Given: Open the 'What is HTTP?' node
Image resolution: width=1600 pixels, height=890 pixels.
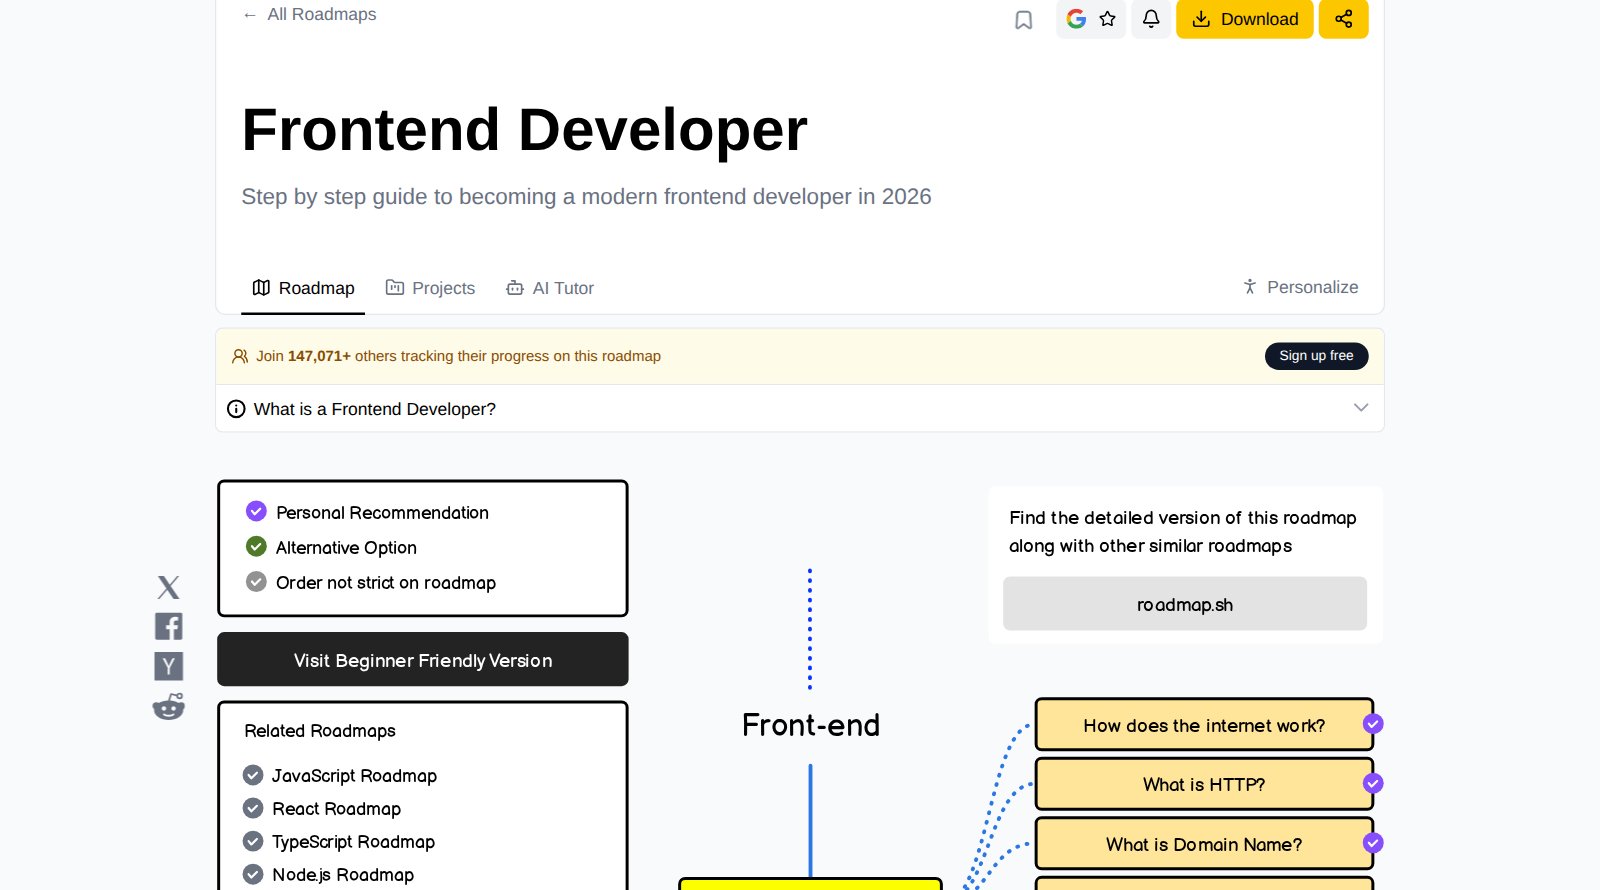Looking at the screenshot, I should pos(1204,784).
